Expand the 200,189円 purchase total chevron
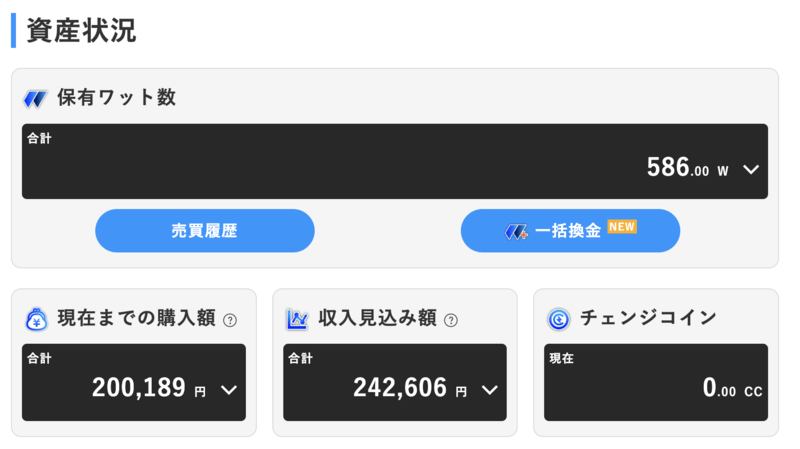This screenshot has height=449, width=800. tap(229, 390)
